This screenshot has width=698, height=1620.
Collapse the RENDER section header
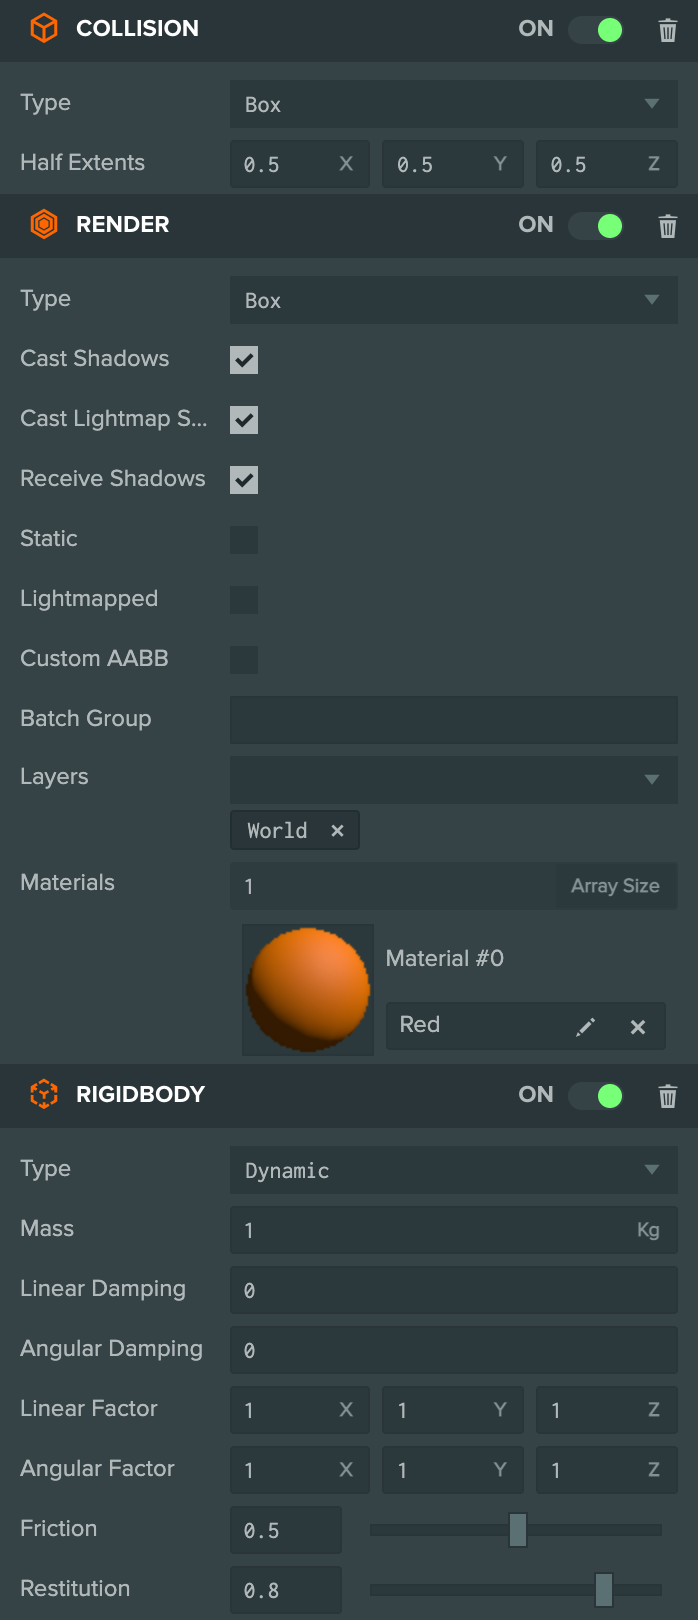349,226
